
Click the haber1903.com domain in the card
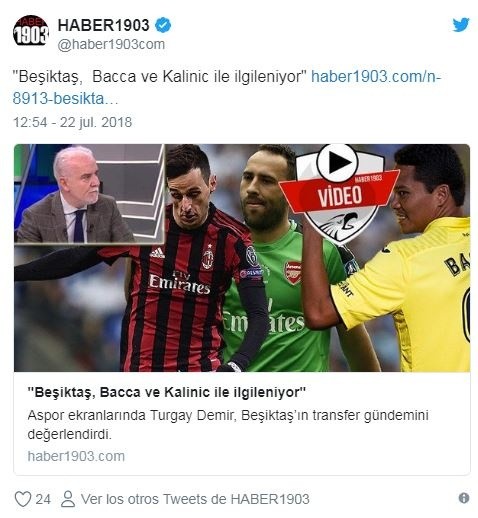click(76, 456)
